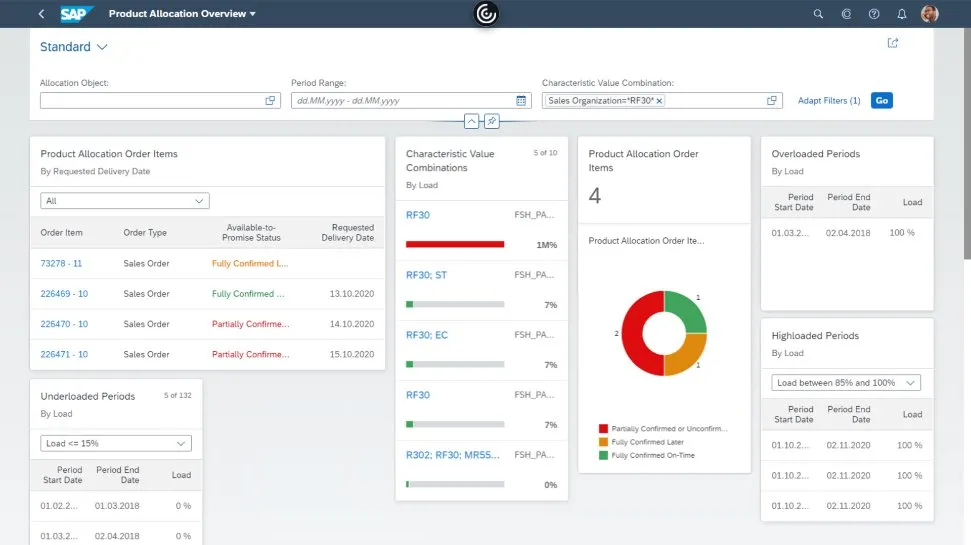The height and width of the screenshot is (545, 971).
Task: Open the 'Load <= 15%' dropdown
Action: pos(116,443)
